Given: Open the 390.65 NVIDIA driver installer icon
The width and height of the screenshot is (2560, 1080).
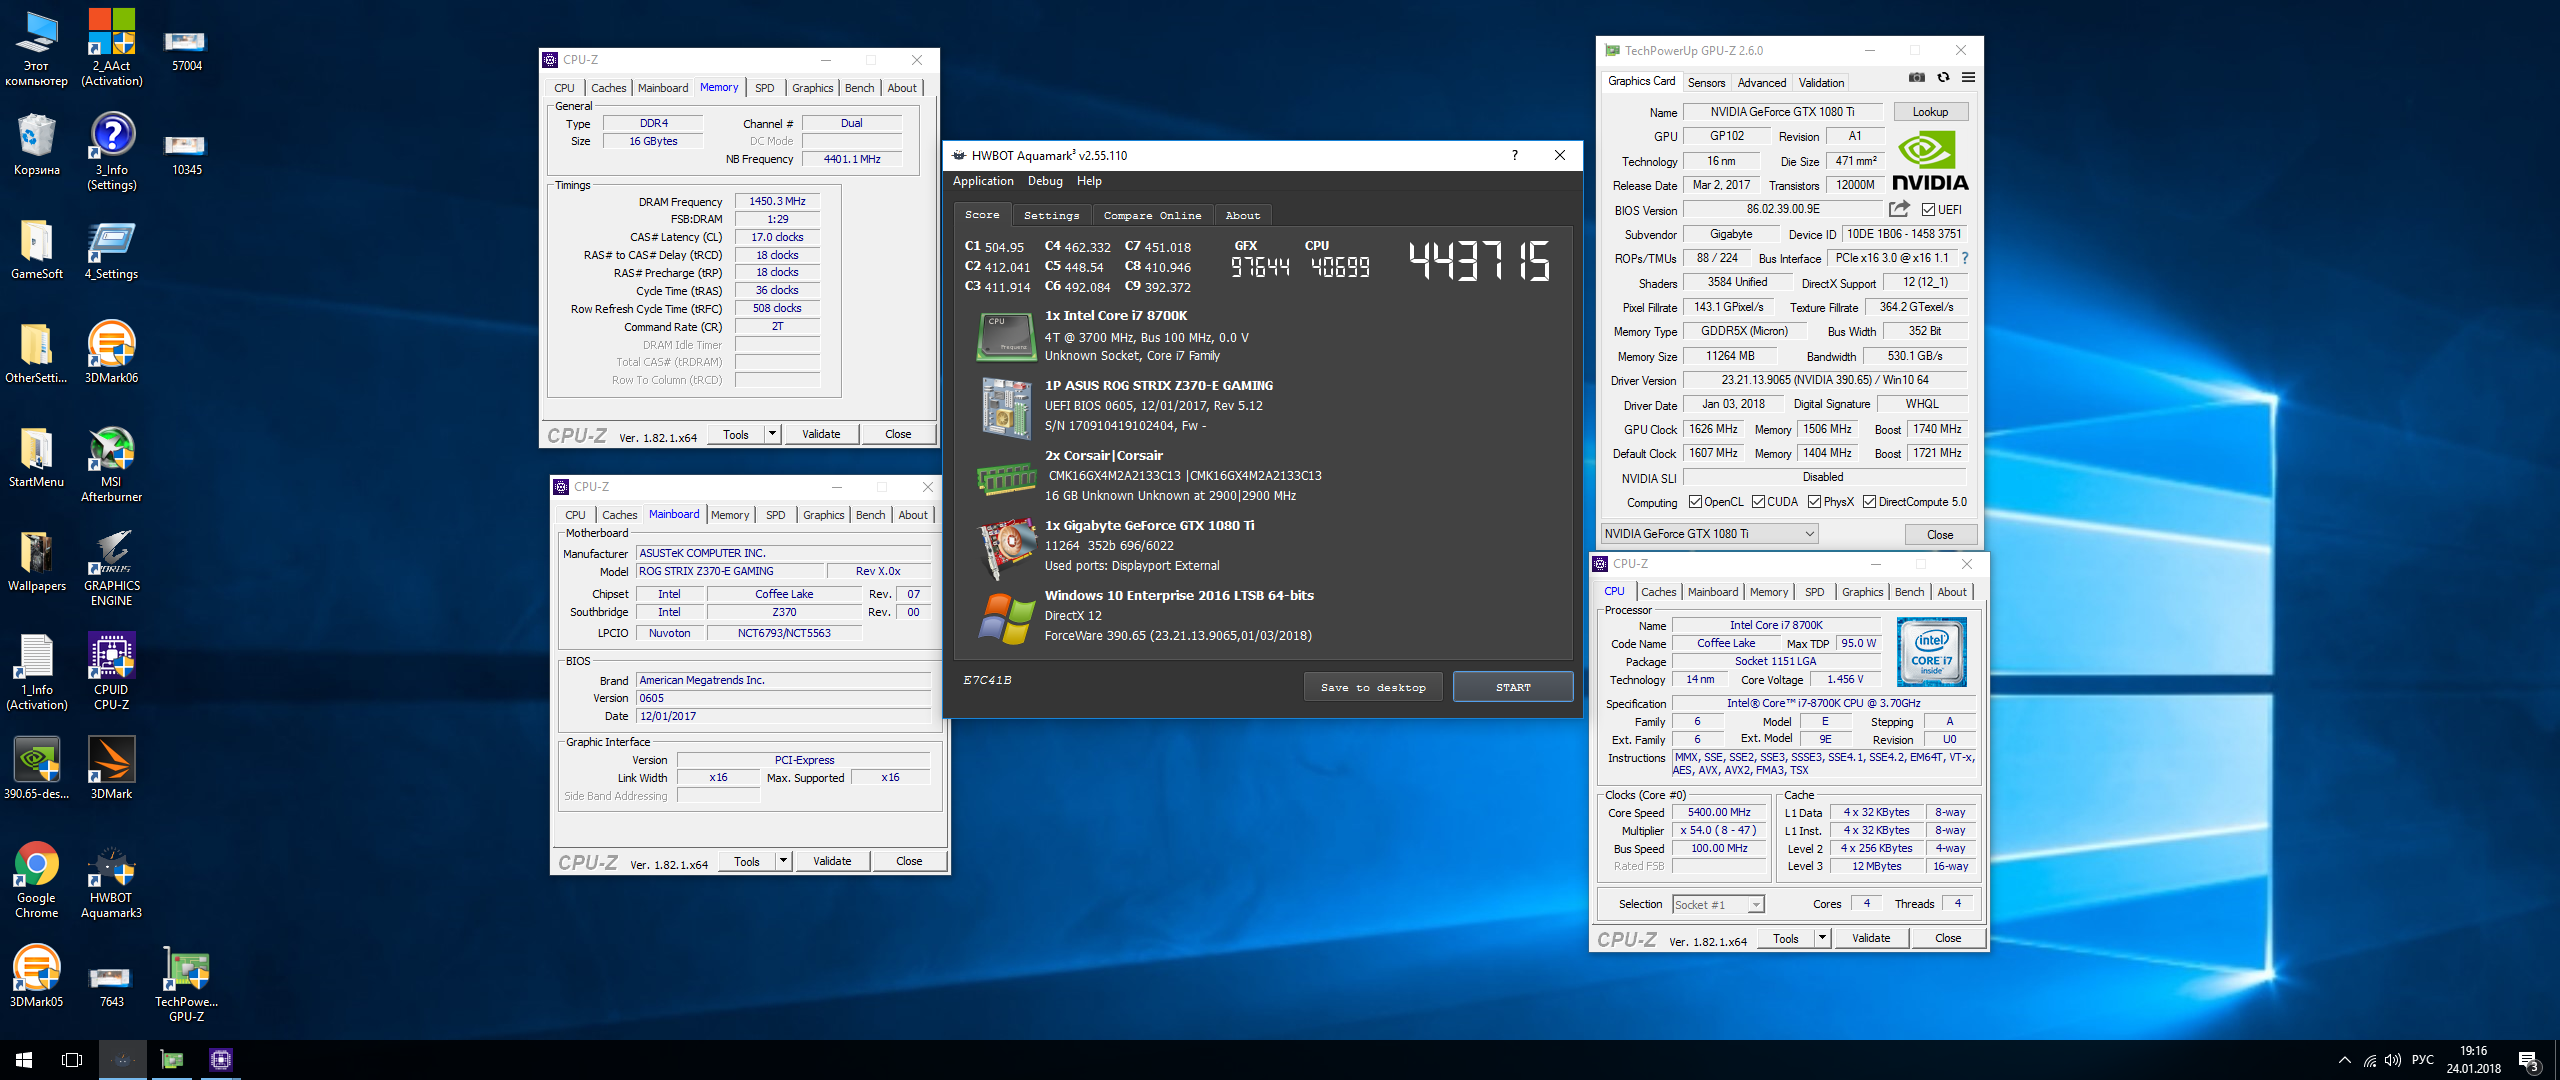Looking at the screenshot, I should (36, 768).
